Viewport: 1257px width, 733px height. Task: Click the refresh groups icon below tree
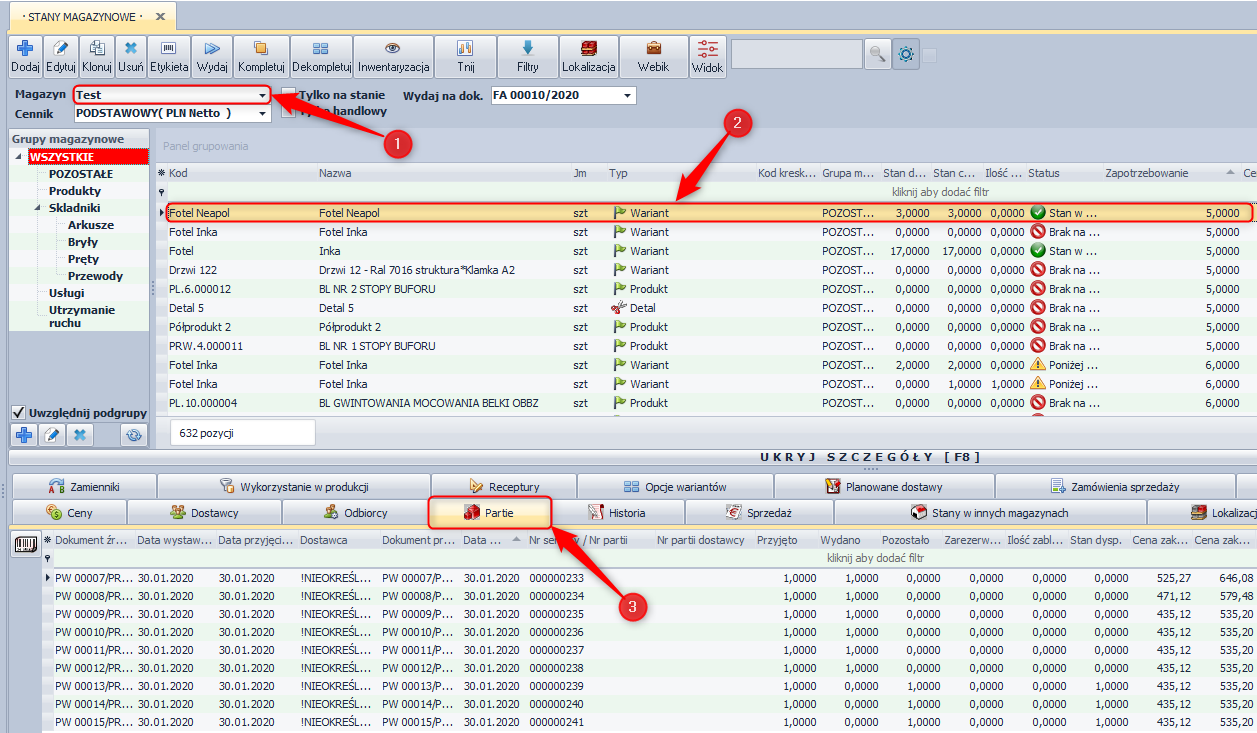point(133,435)
